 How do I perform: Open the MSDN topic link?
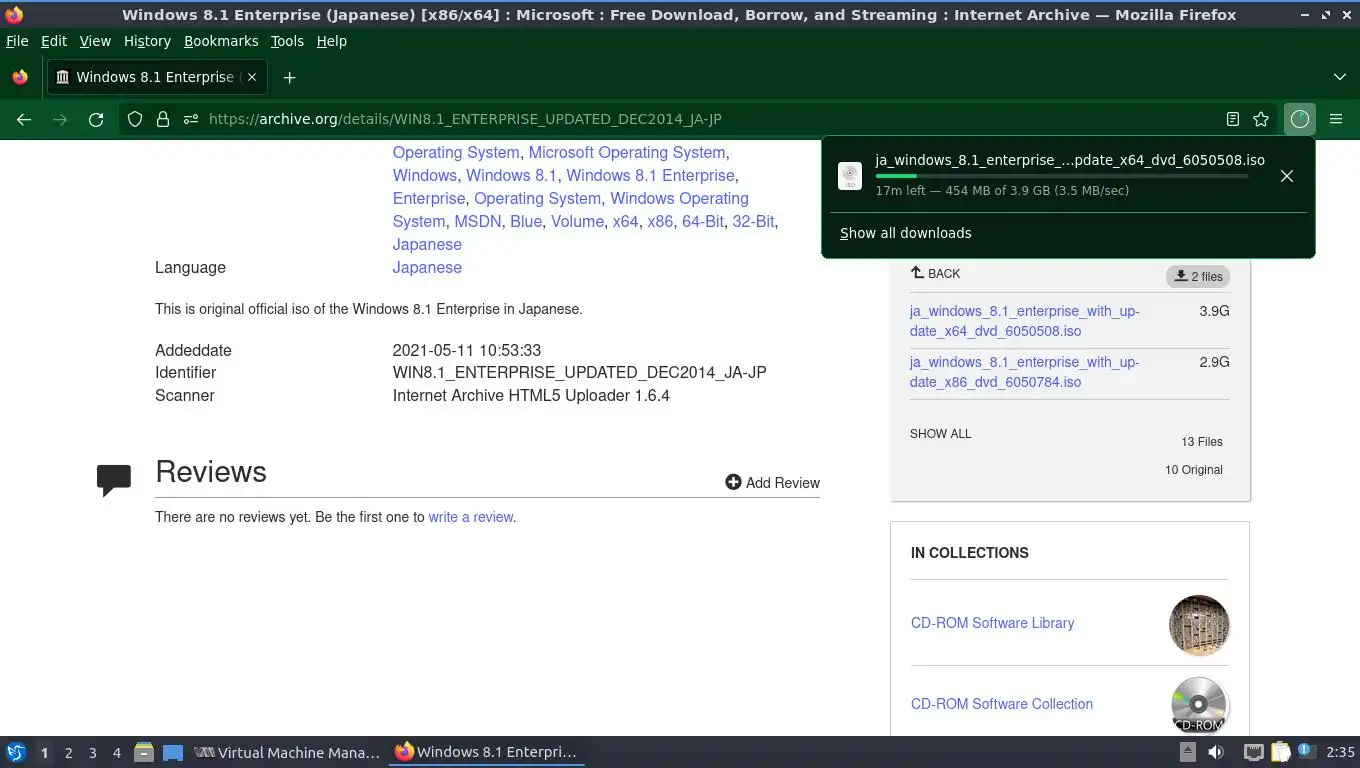[478, 221]
